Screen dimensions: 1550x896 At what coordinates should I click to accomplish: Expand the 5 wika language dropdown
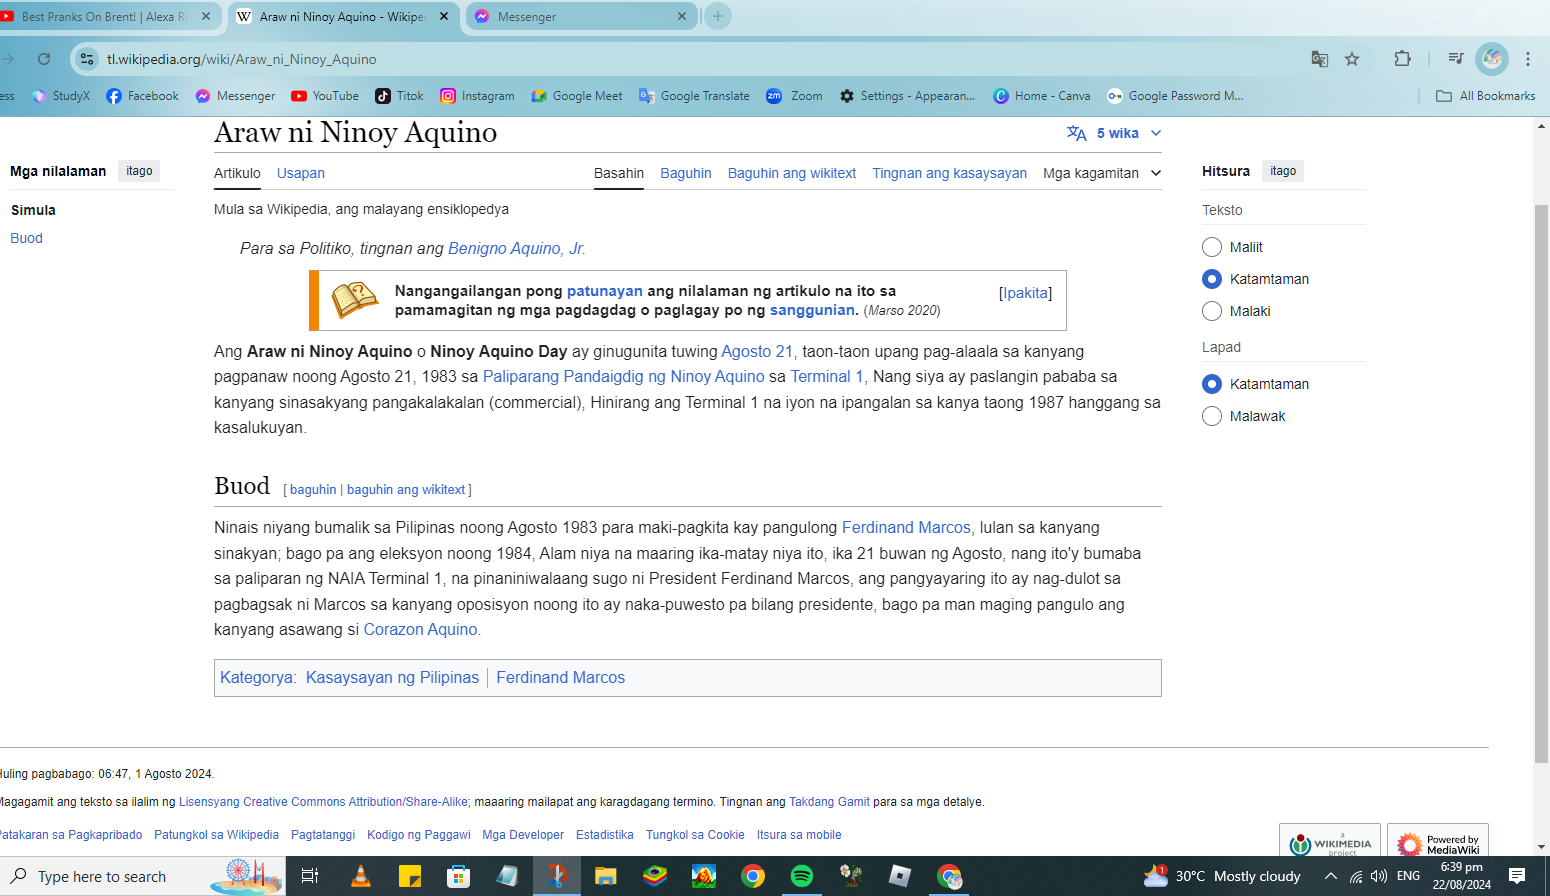[1114, 133]
